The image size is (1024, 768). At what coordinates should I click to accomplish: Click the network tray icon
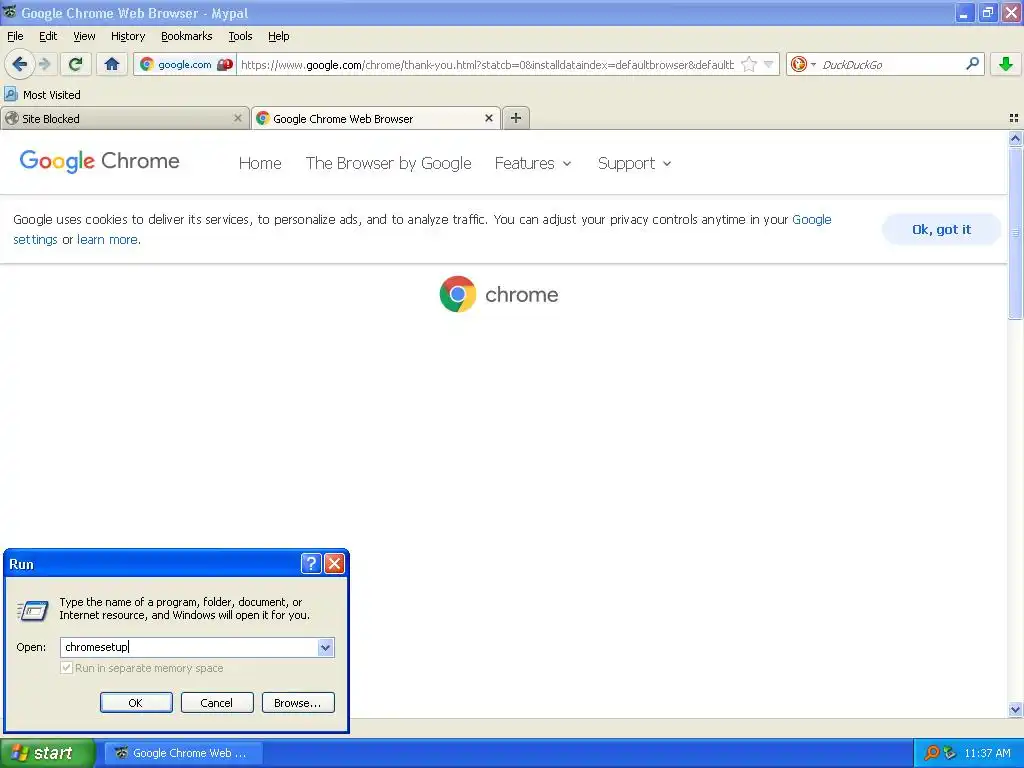950,753
